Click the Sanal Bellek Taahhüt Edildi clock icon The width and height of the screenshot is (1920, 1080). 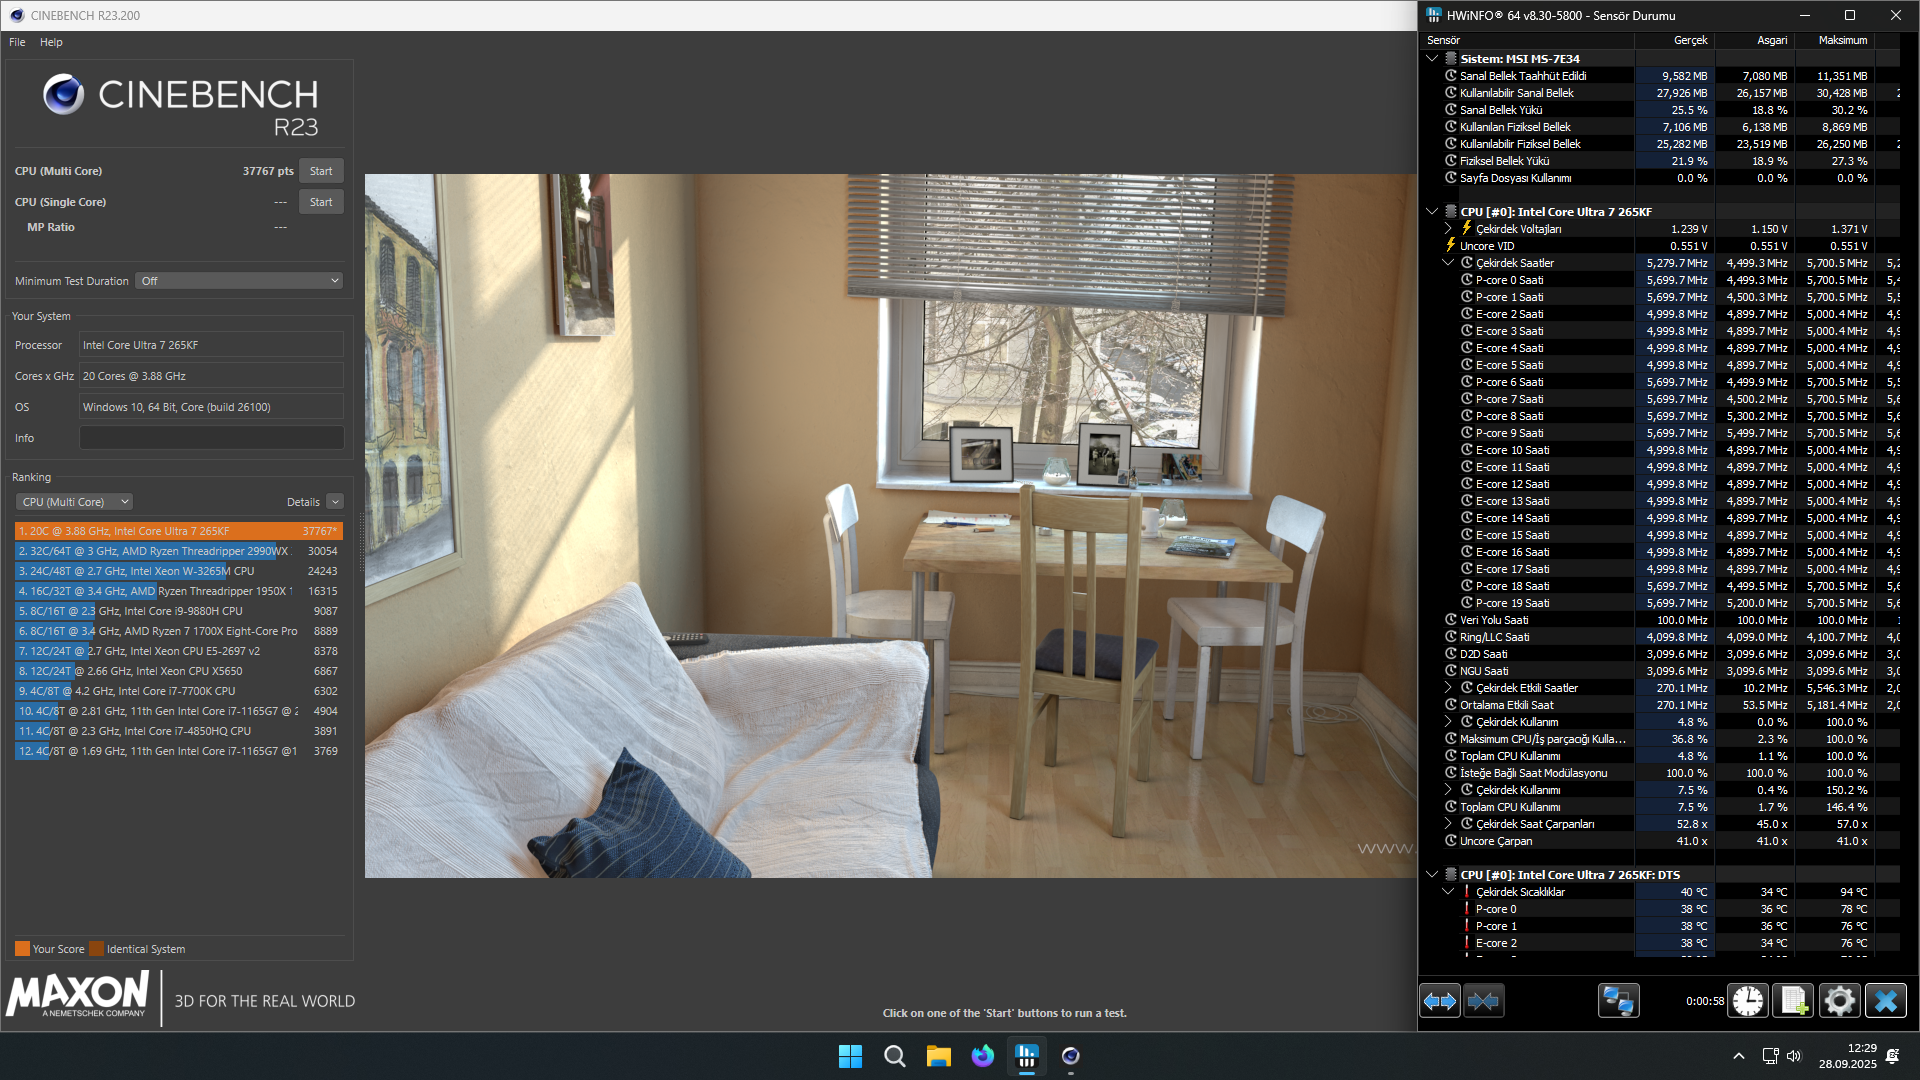pyautogui.click(x=1451, y=75)
